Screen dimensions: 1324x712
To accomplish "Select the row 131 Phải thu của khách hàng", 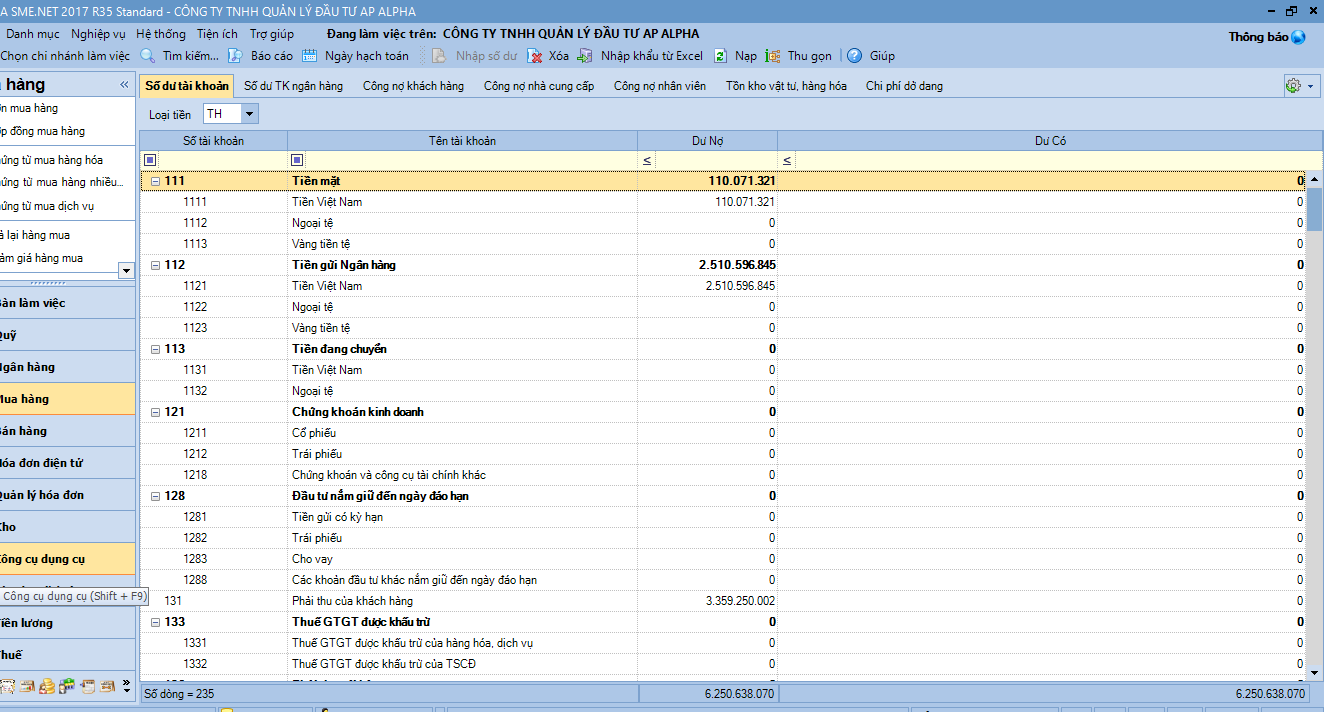I will [722, 601].
